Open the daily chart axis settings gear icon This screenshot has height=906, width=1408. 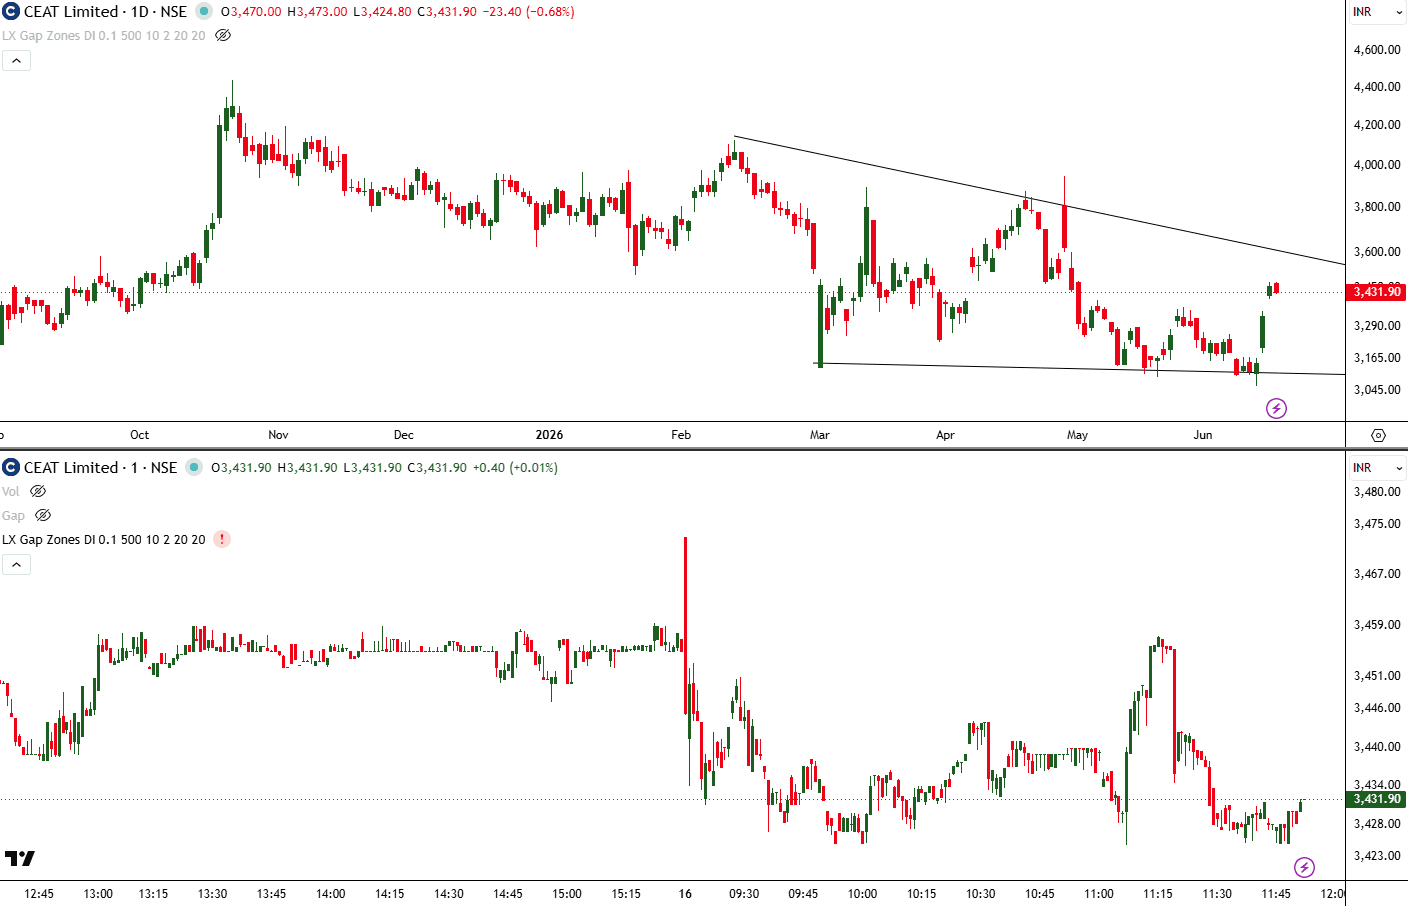pos(1378,435)
